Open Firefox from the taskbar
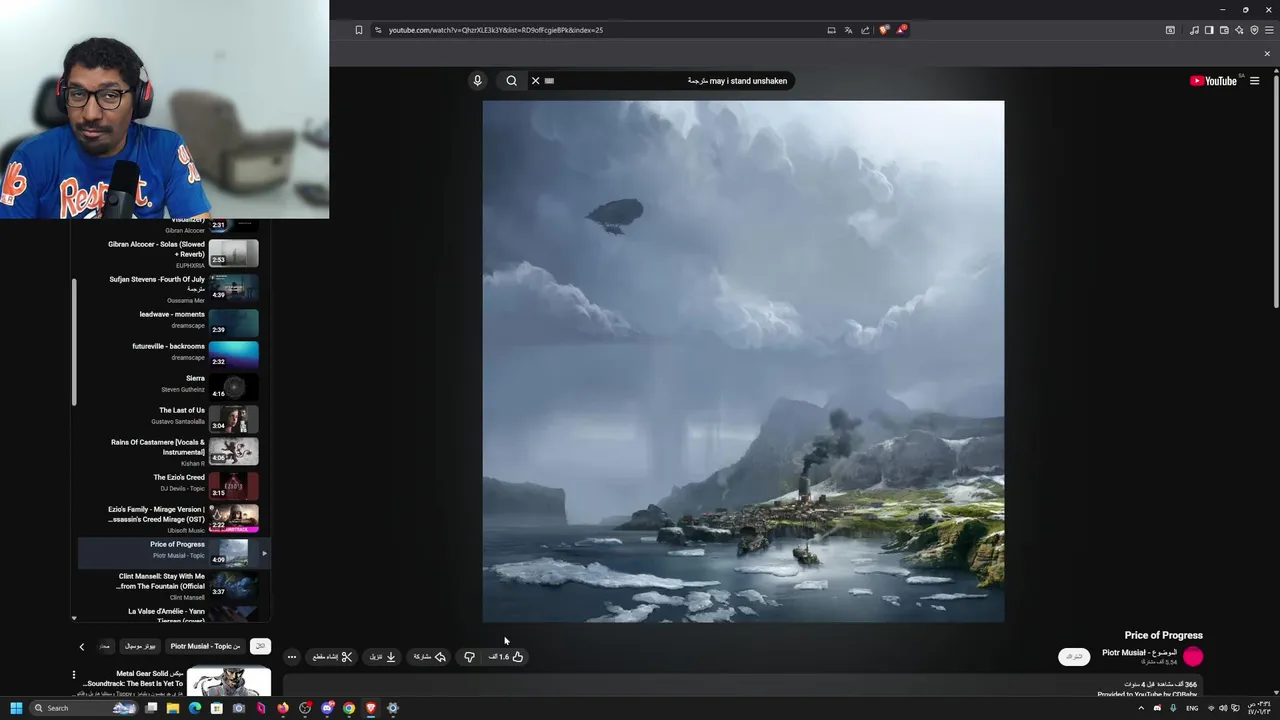Viewport: 1280px width, 720px height. pyautogui.click(x=283, y=708)
